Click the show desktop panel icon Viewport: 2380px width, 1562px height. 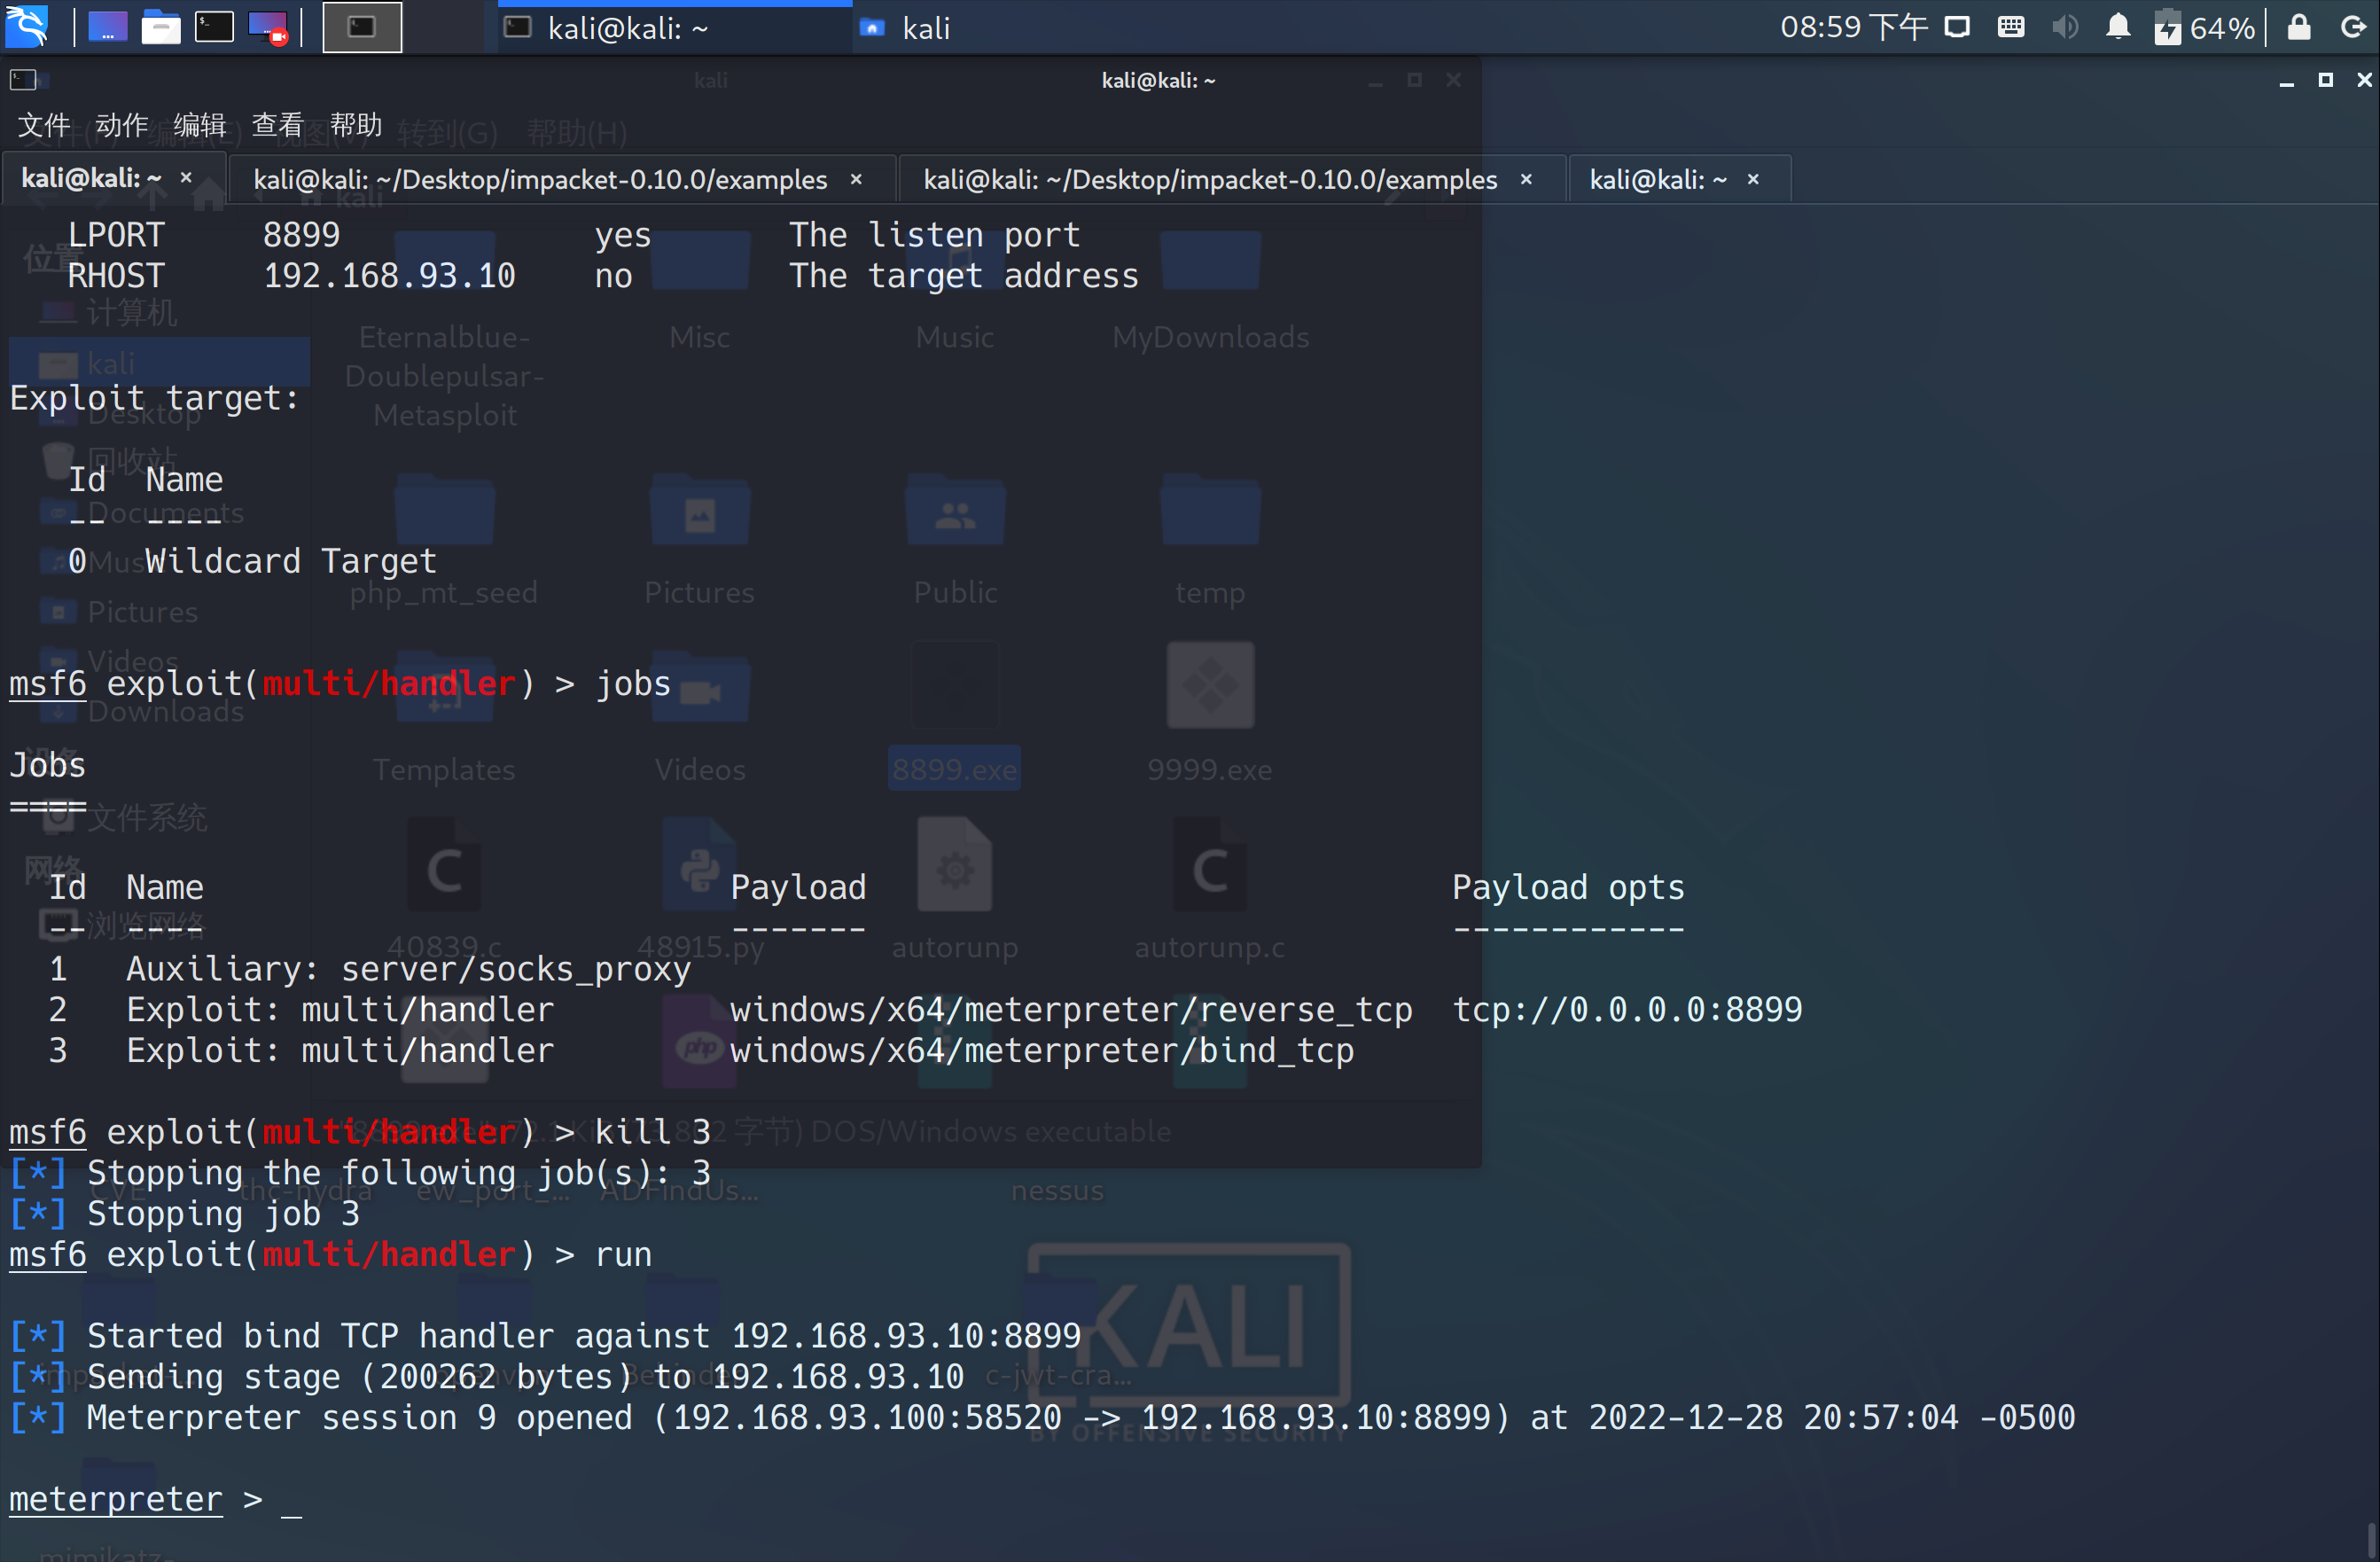tap(108, 27)
